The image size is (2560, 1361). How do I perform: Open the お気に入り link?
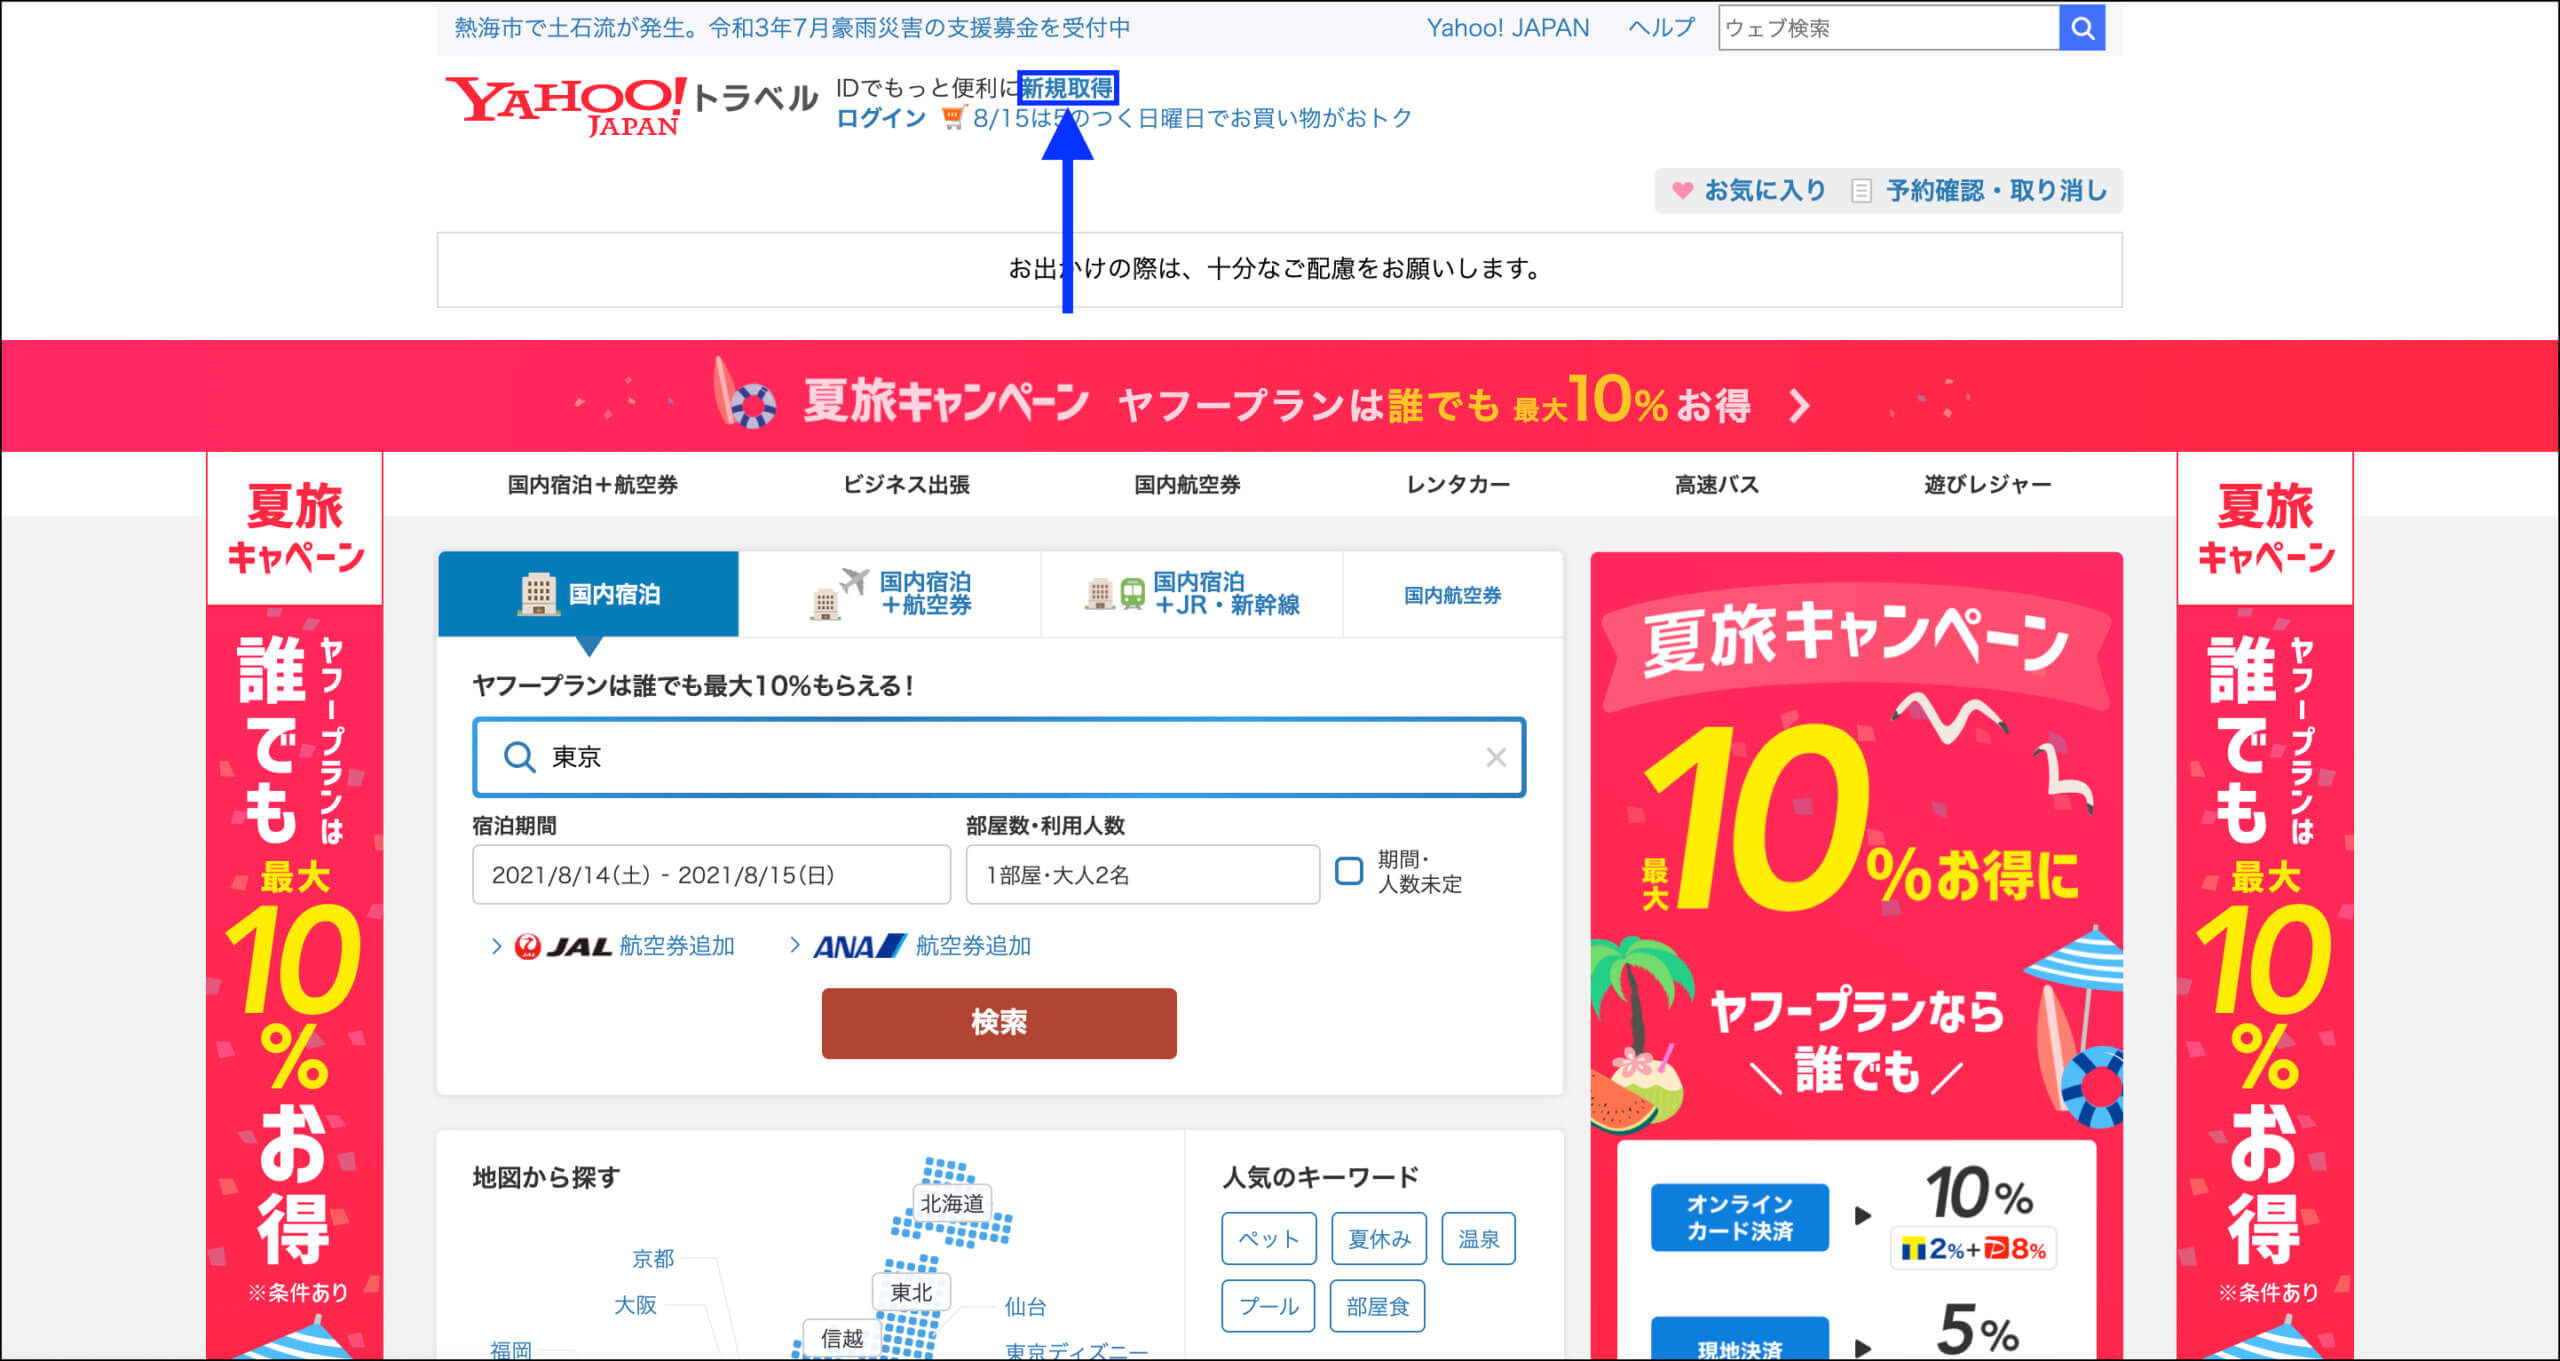click(x=1765, y=190)
